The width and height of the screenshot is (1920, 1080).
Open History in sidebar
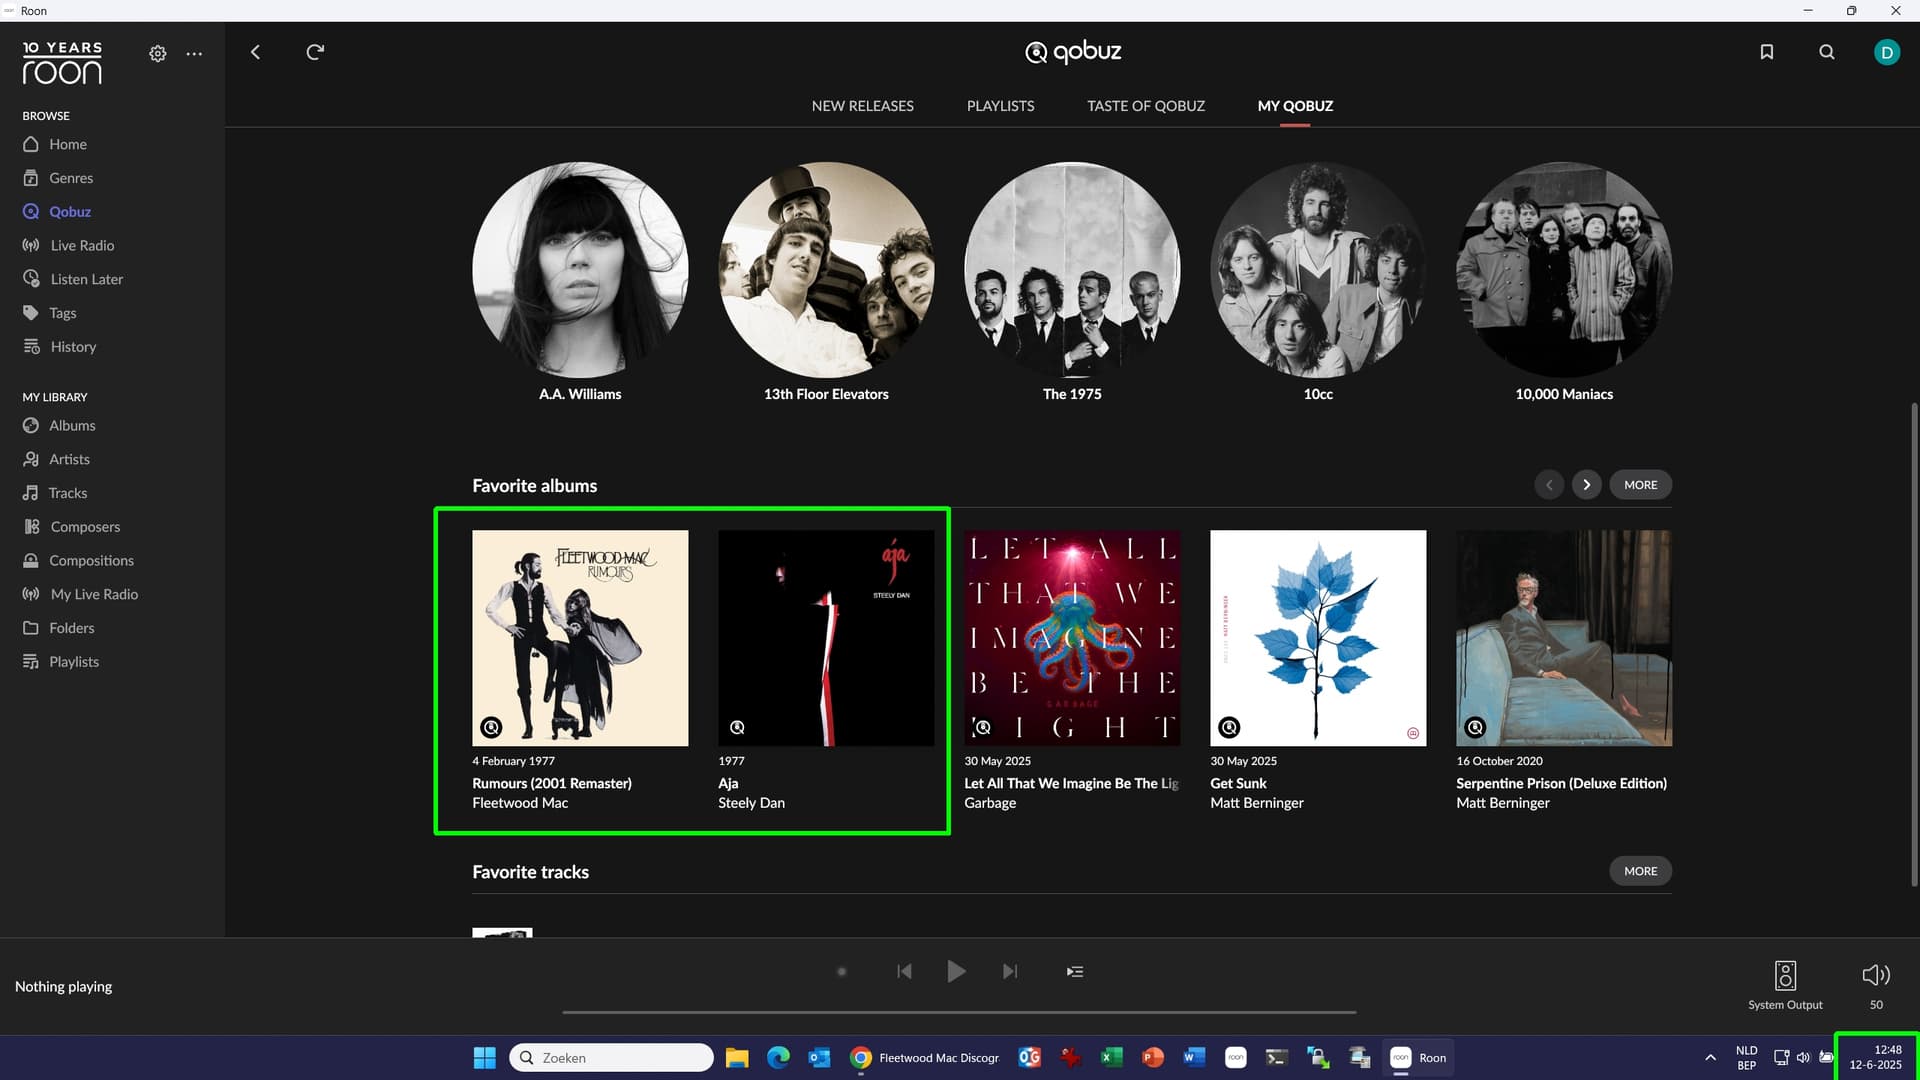[73, 347]
